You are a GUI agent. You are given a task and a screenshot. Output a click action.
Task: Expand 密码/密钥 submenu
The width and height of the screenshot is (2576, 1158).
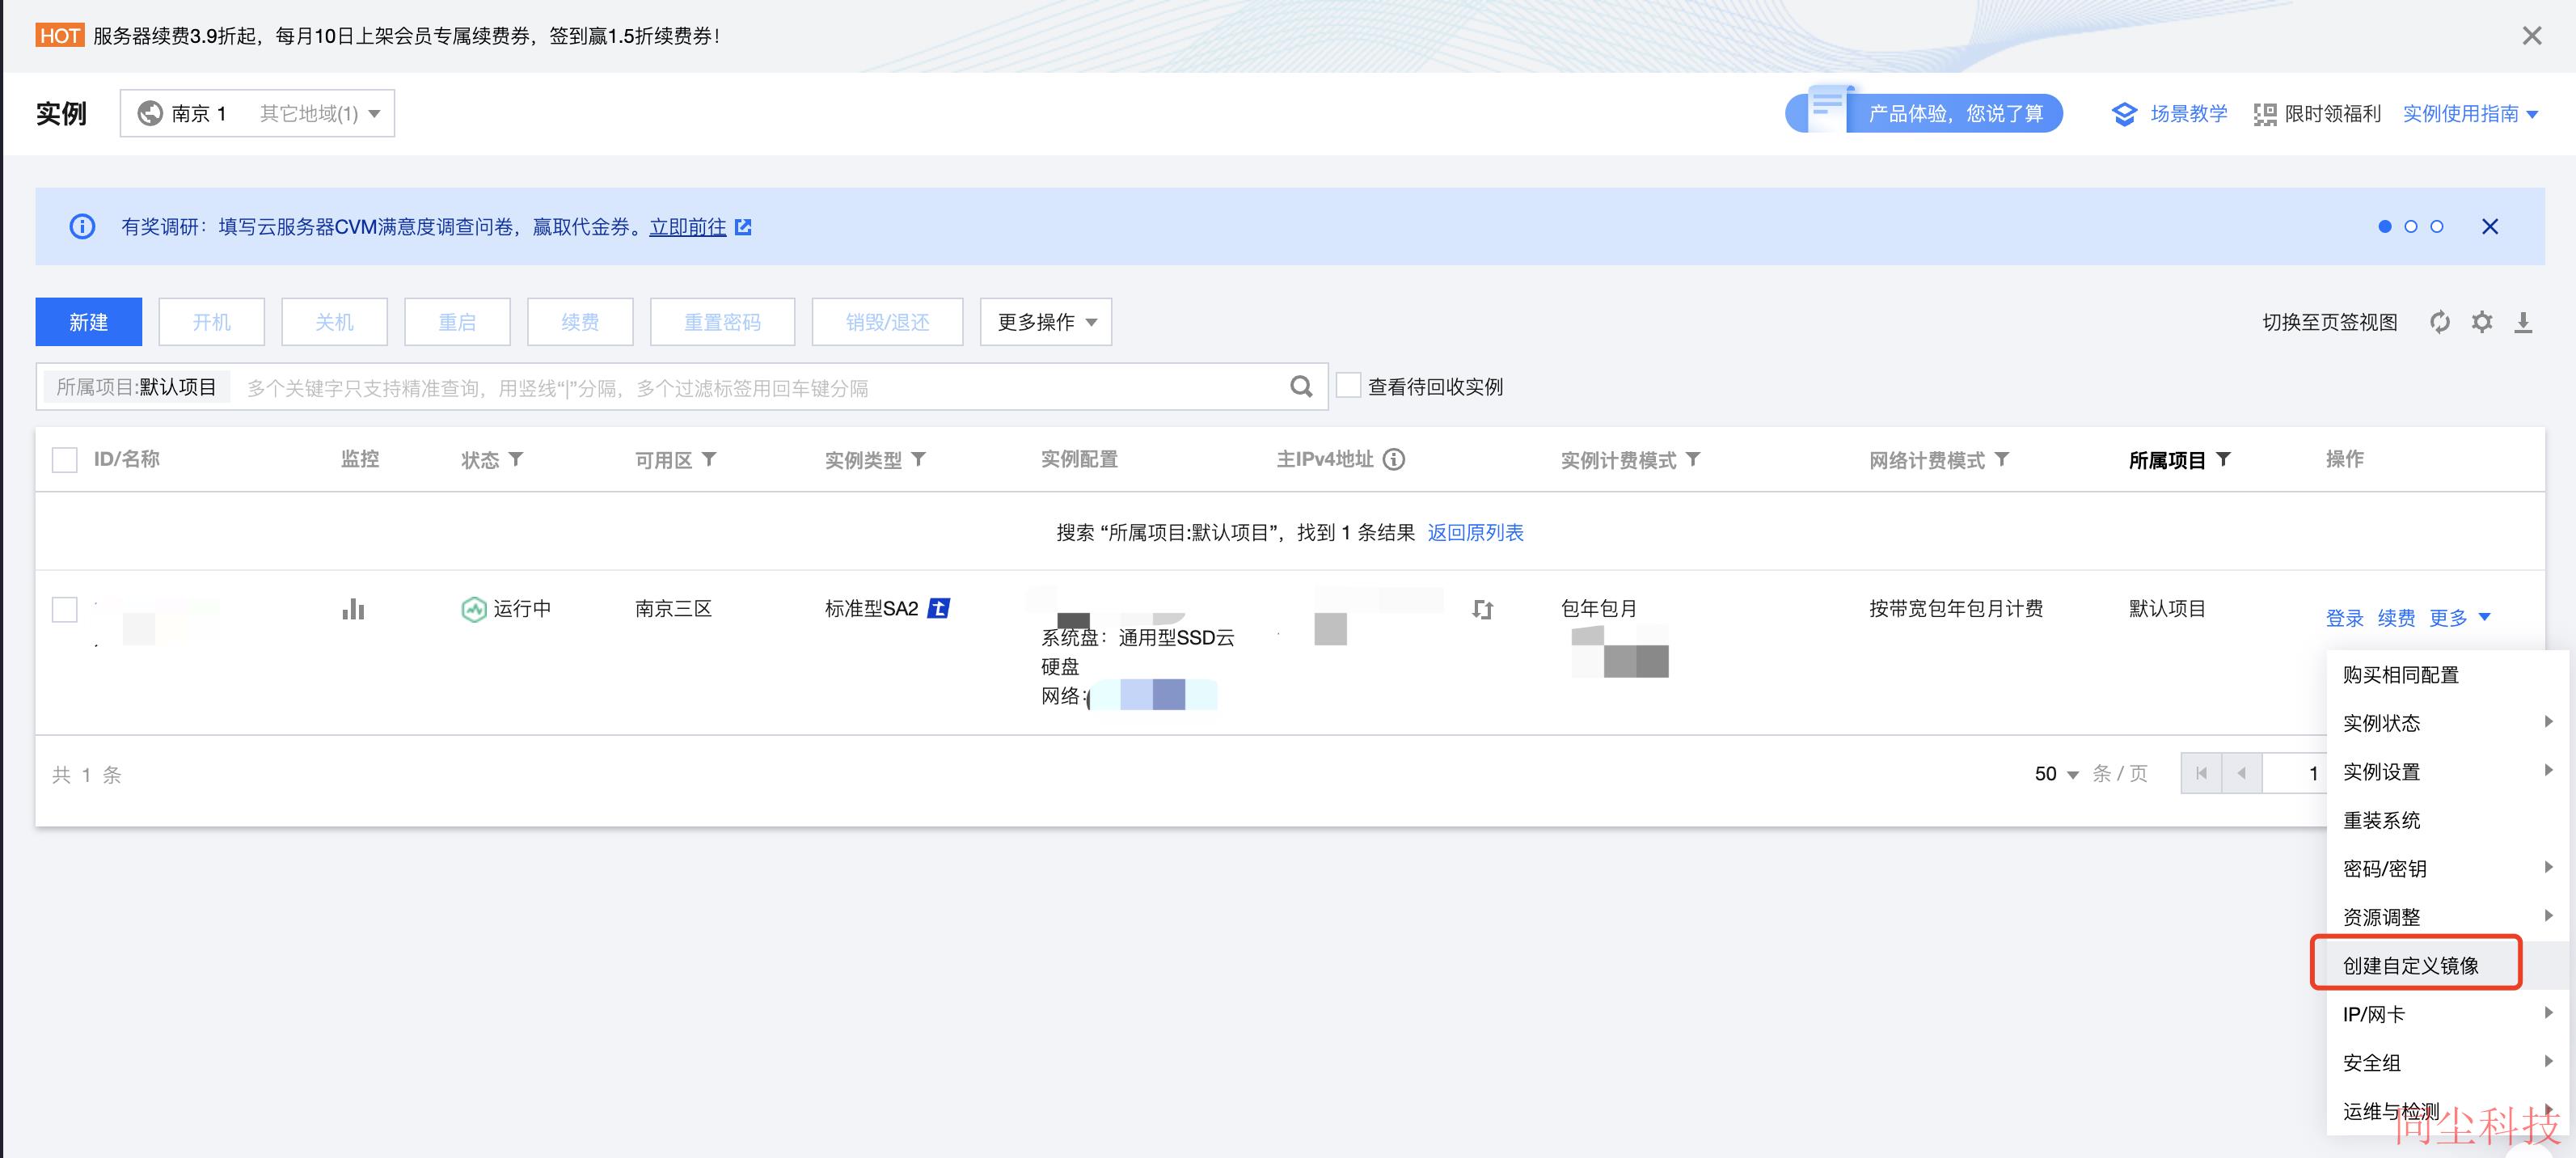tap(2448, 869)
